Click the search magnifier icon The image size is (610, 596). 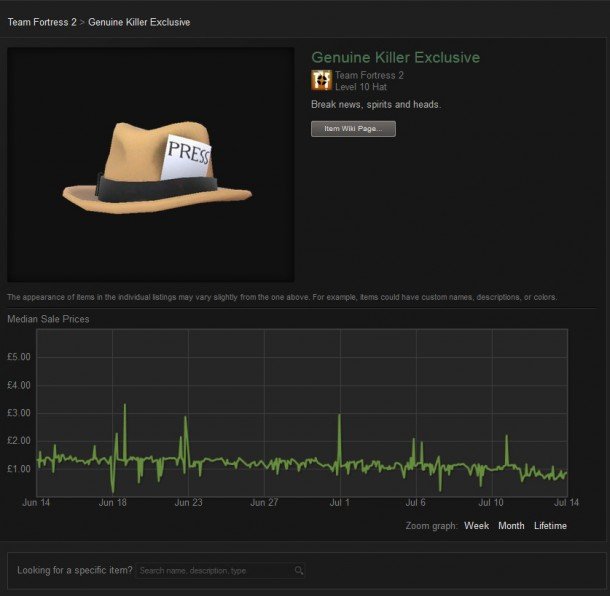tap(298, 570)
